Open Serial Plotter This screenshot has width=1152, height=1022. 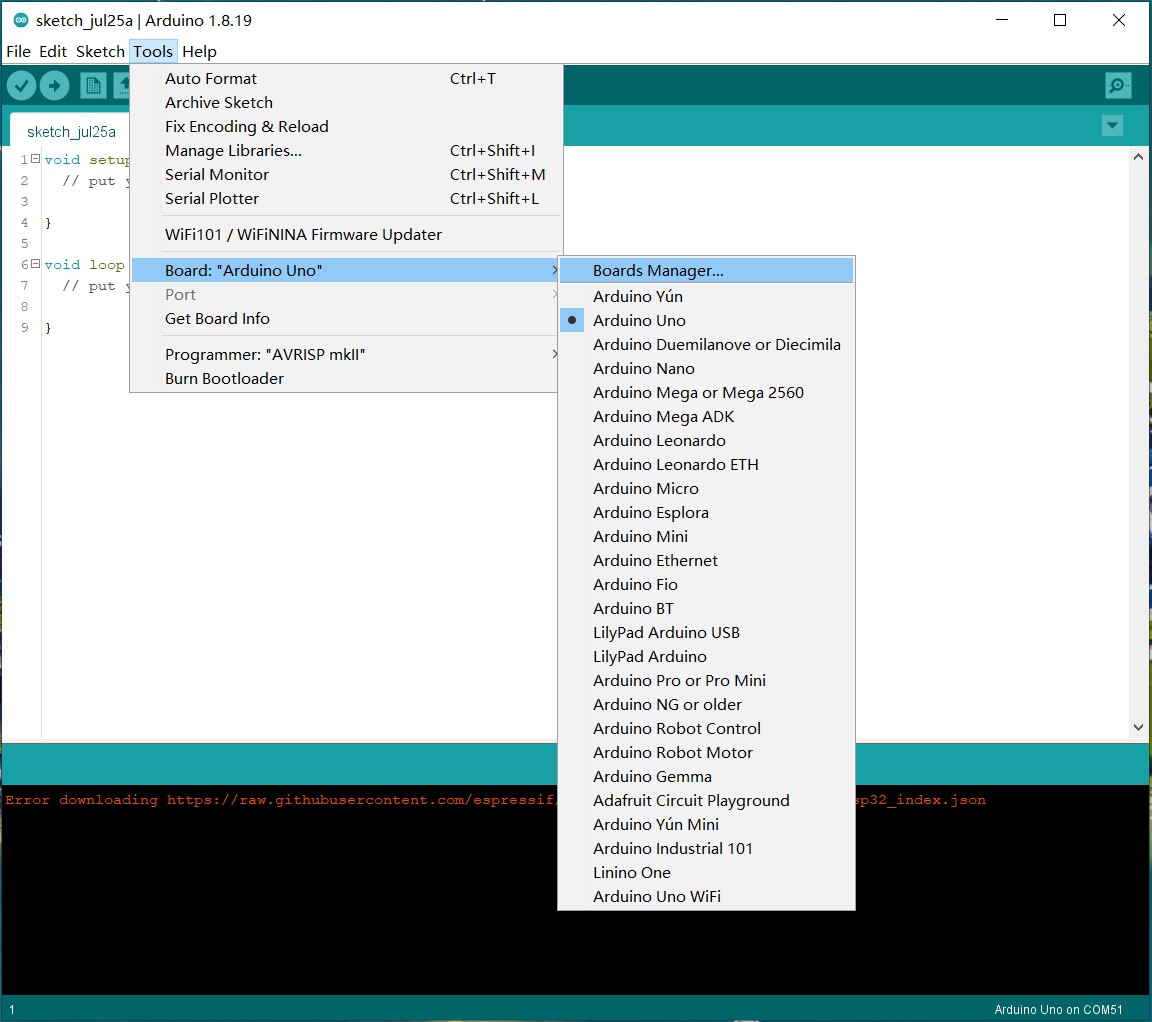click(347, 198)
